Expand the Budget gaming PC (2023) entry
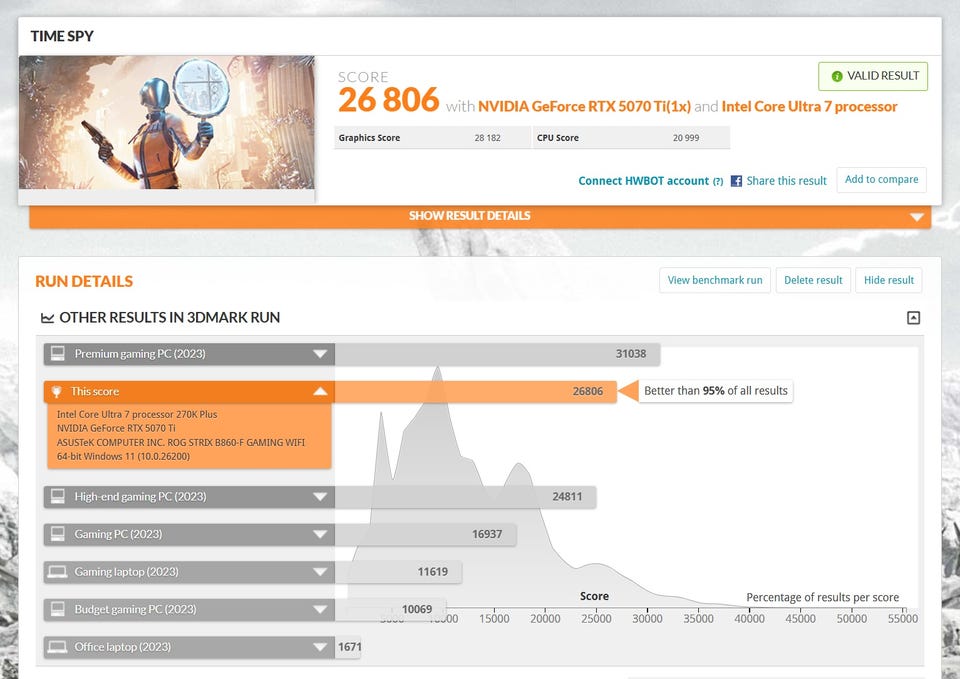The width and height of the screenshot is (960, 679). click(320, 610)
